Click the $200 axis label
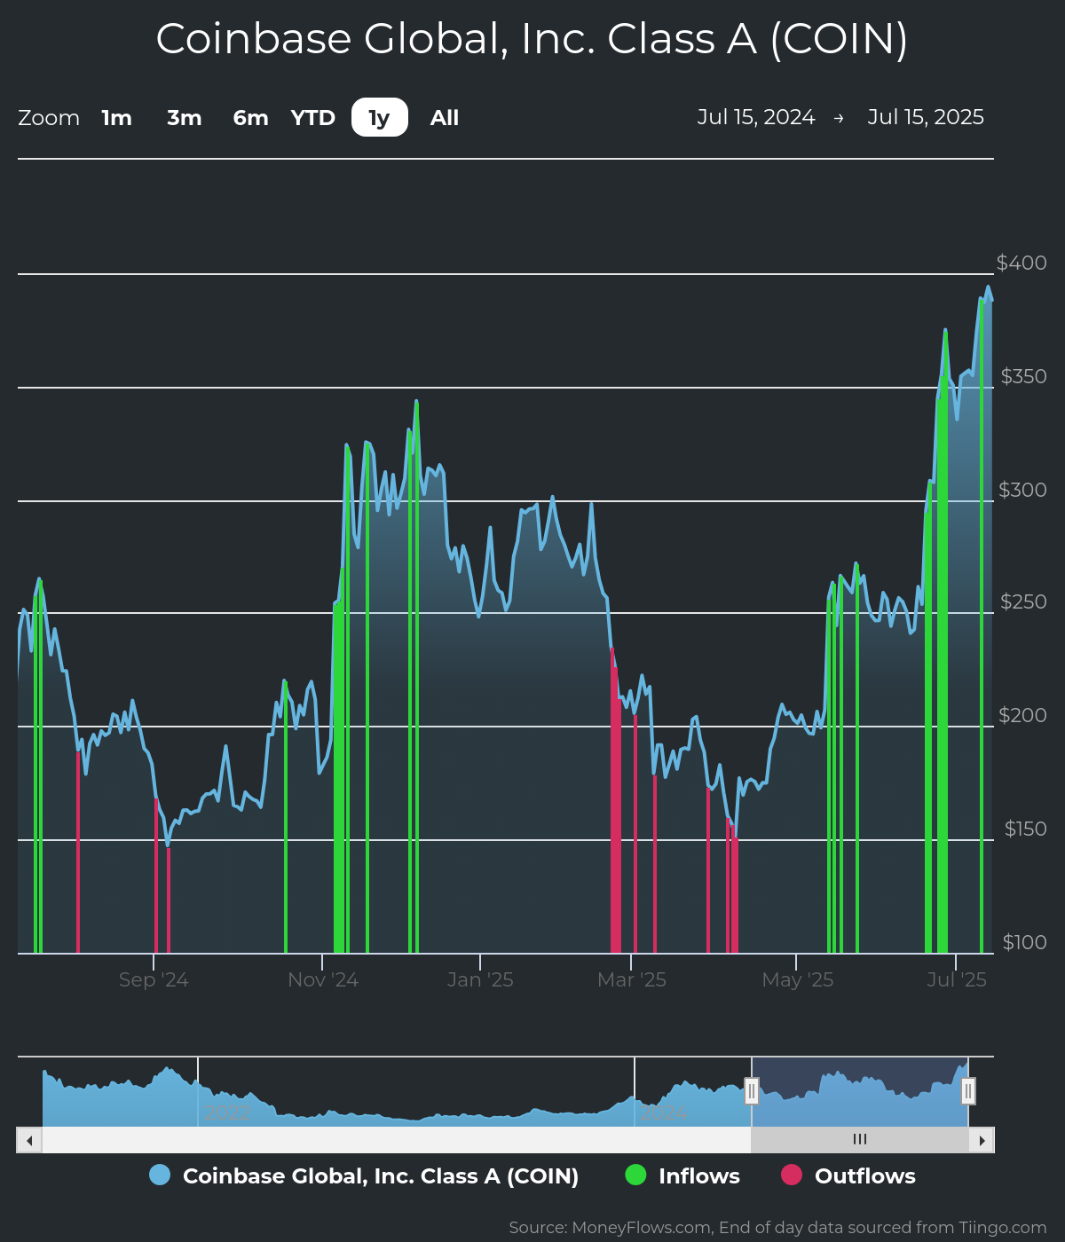 pos(1023,715)
